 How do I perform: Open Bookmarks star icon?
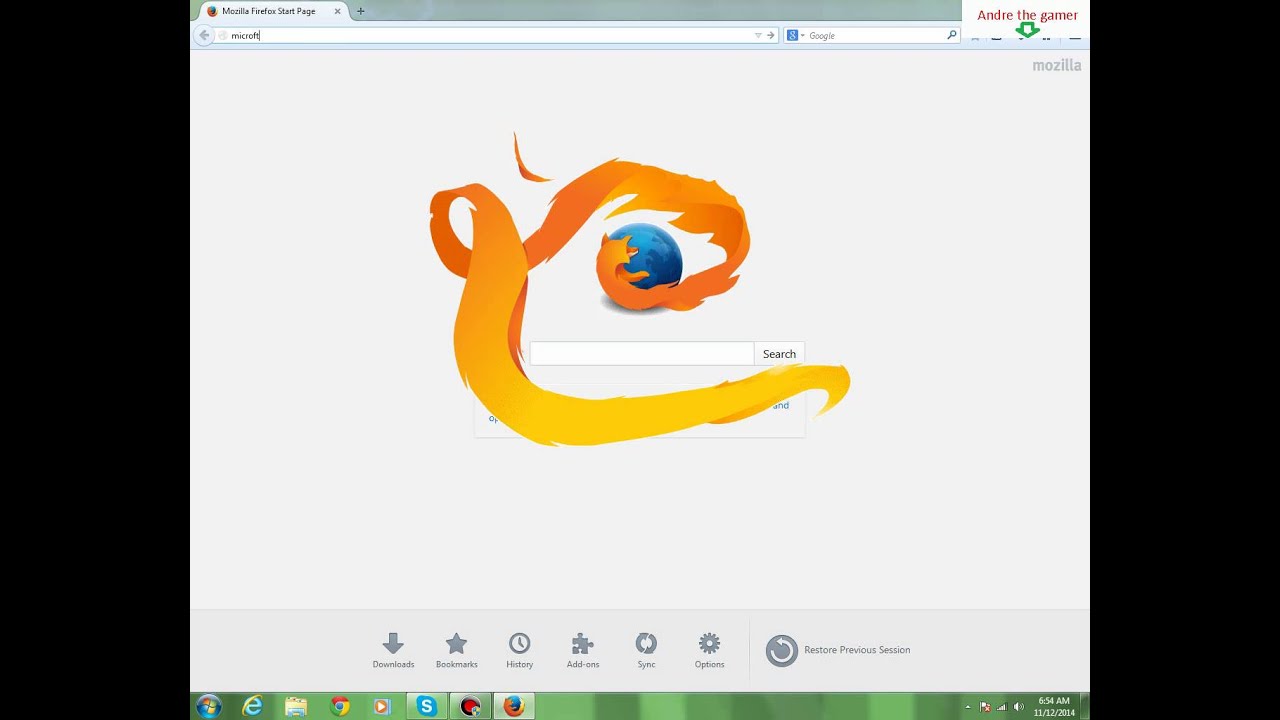(x=456, y=650)
